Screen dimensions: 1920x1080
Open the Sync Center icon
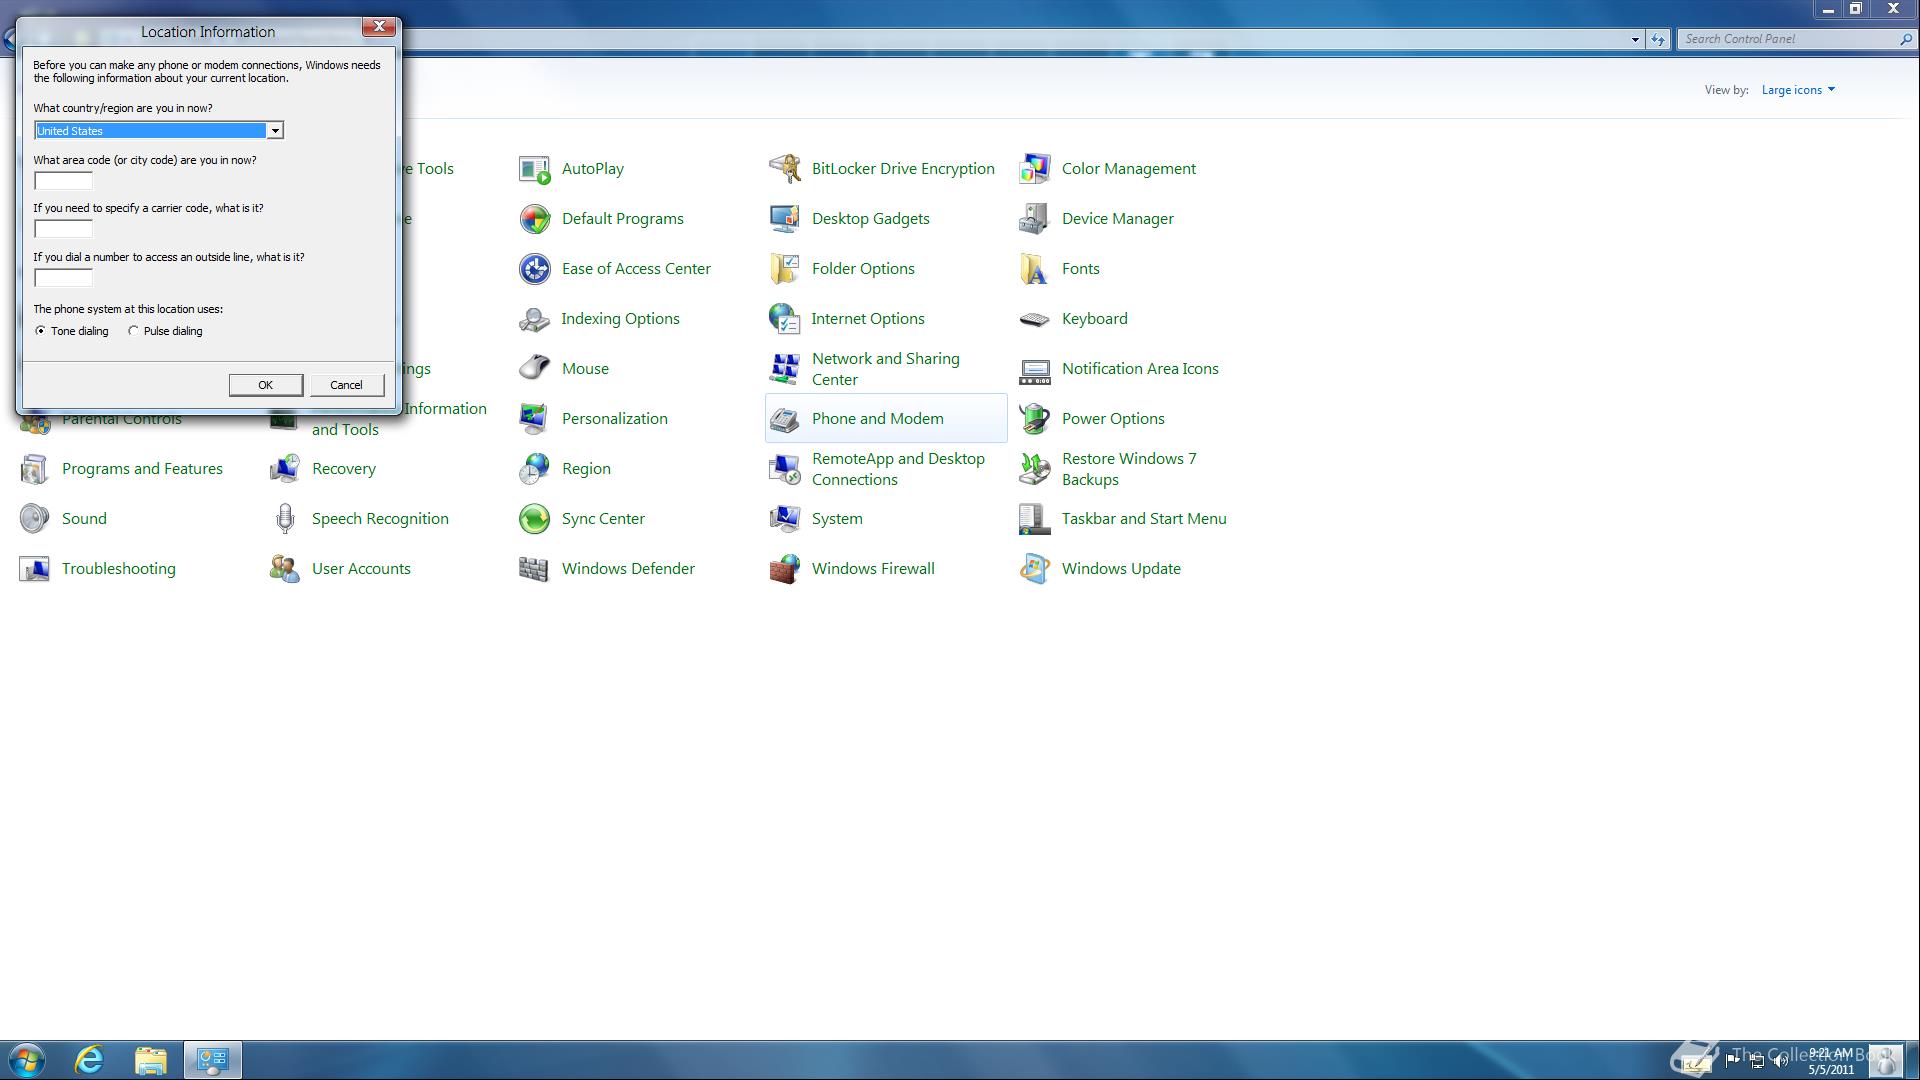(x=534, y=519)
